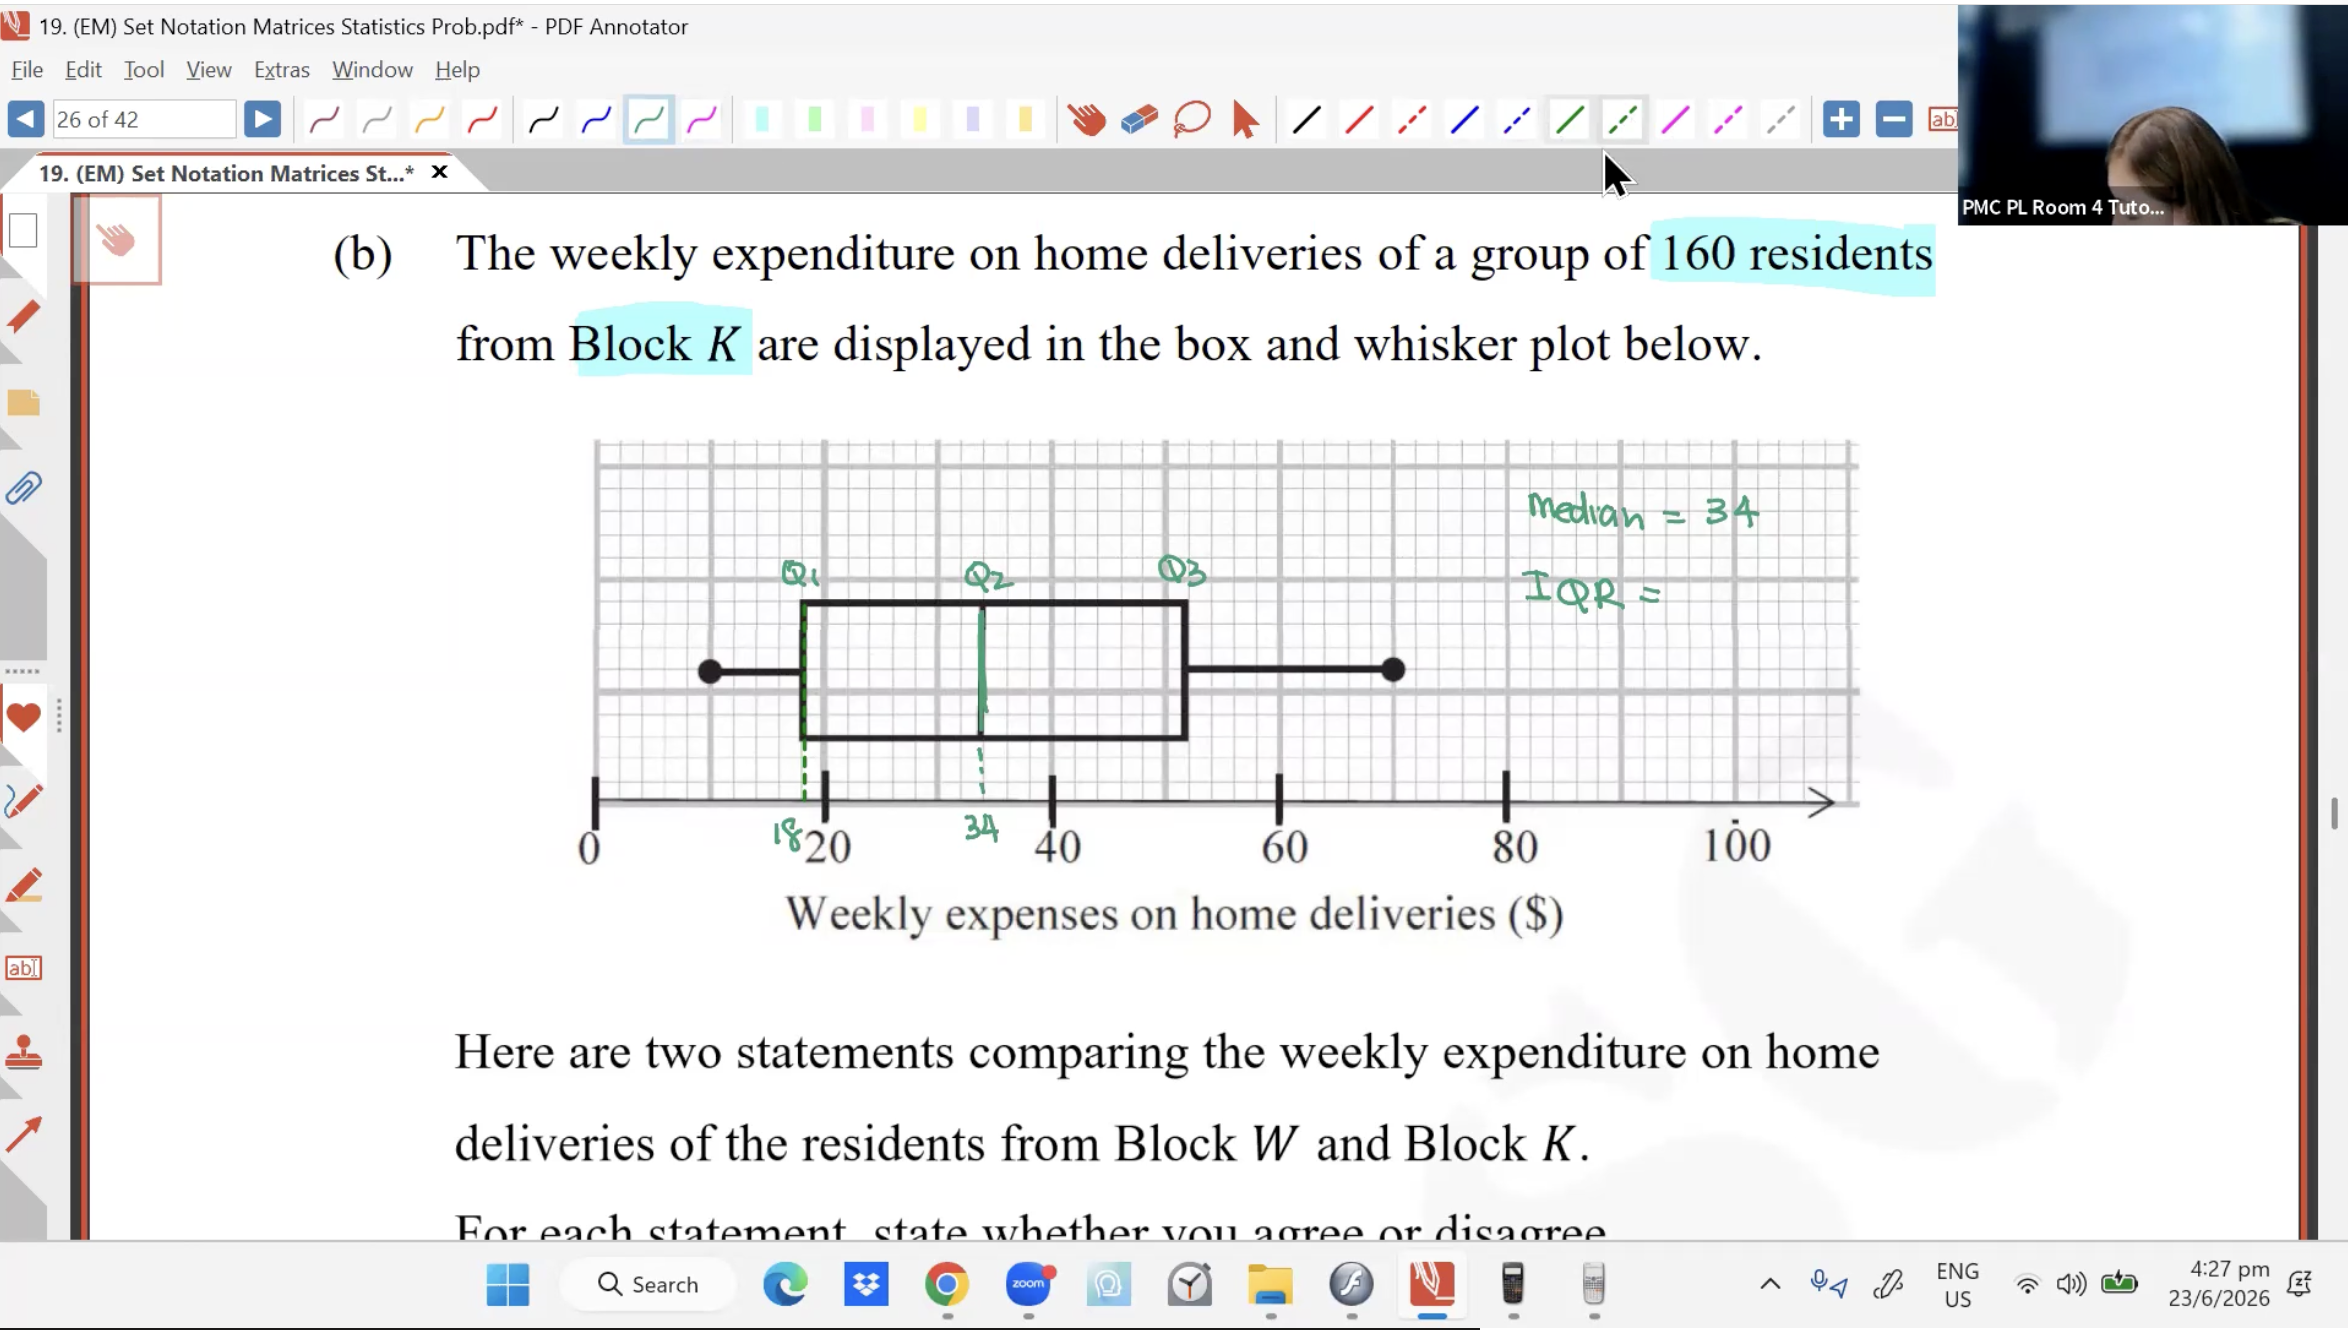Switch to the '19. (EM) Set Notation Matrices' tab
Image resolution: width=2348 pixels, height=1330 pixels.
coord(226,173)
